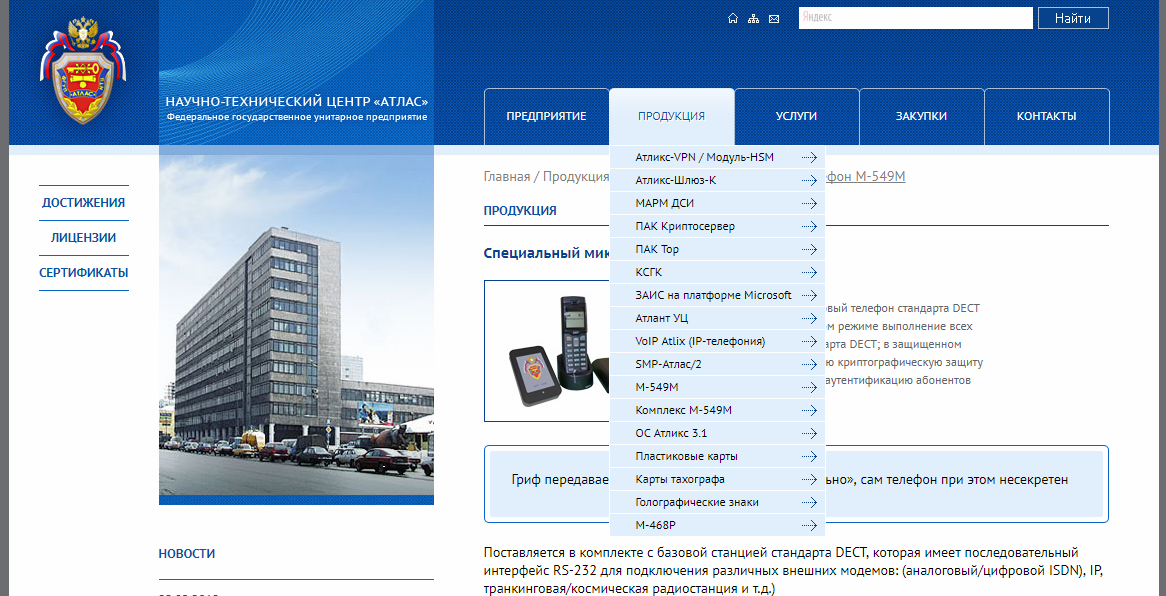The height and width of the screenshot is (596, 1166).
Task: Click the envelope mail icon
Action: click(774, 19)
